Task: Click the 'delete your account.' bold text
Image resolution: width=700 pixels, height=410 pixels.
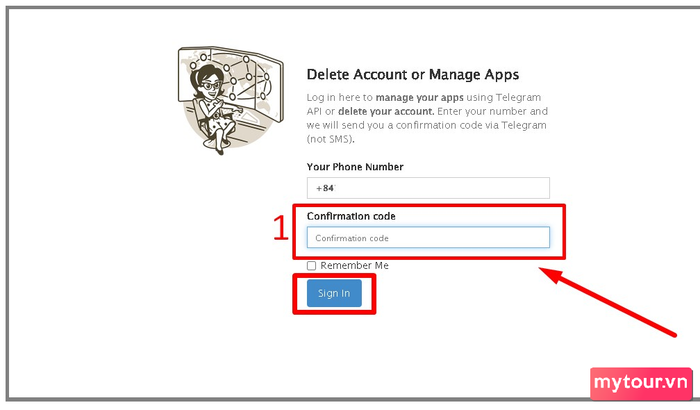Action: [386, 111]
